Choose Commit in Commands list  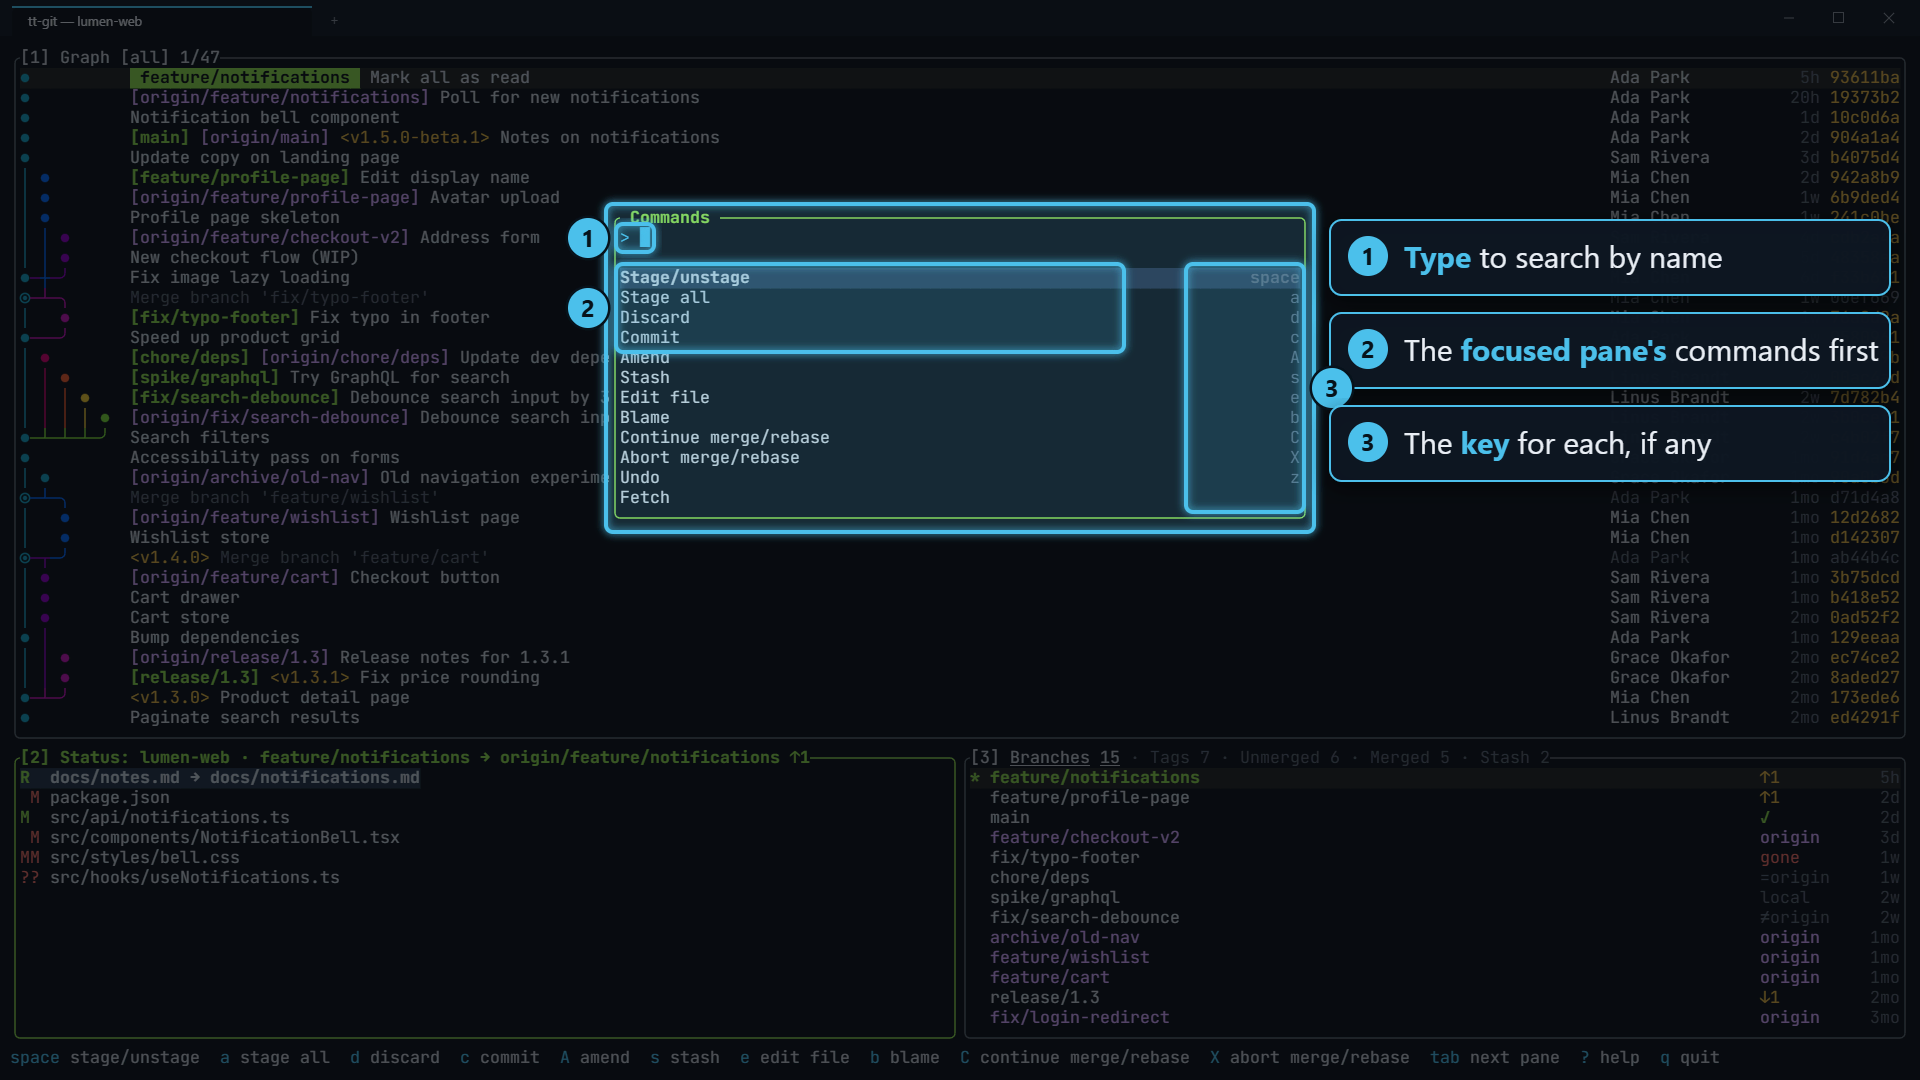(x=960, y=338)
